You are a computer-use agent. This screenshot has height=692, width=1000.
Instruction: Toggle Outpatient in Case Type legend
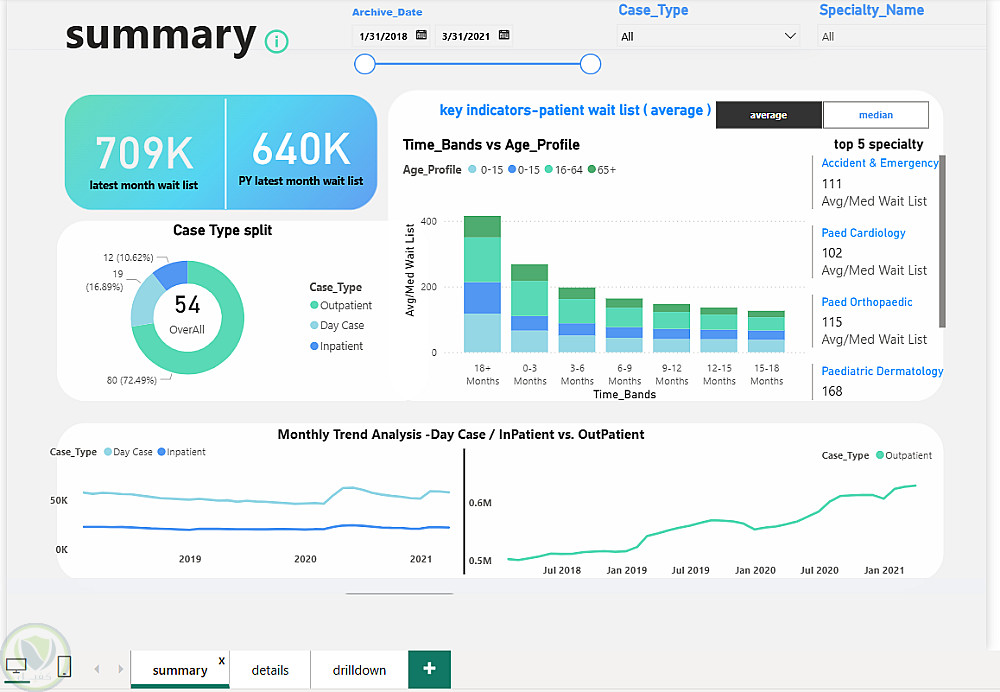[x=340, y=306]
